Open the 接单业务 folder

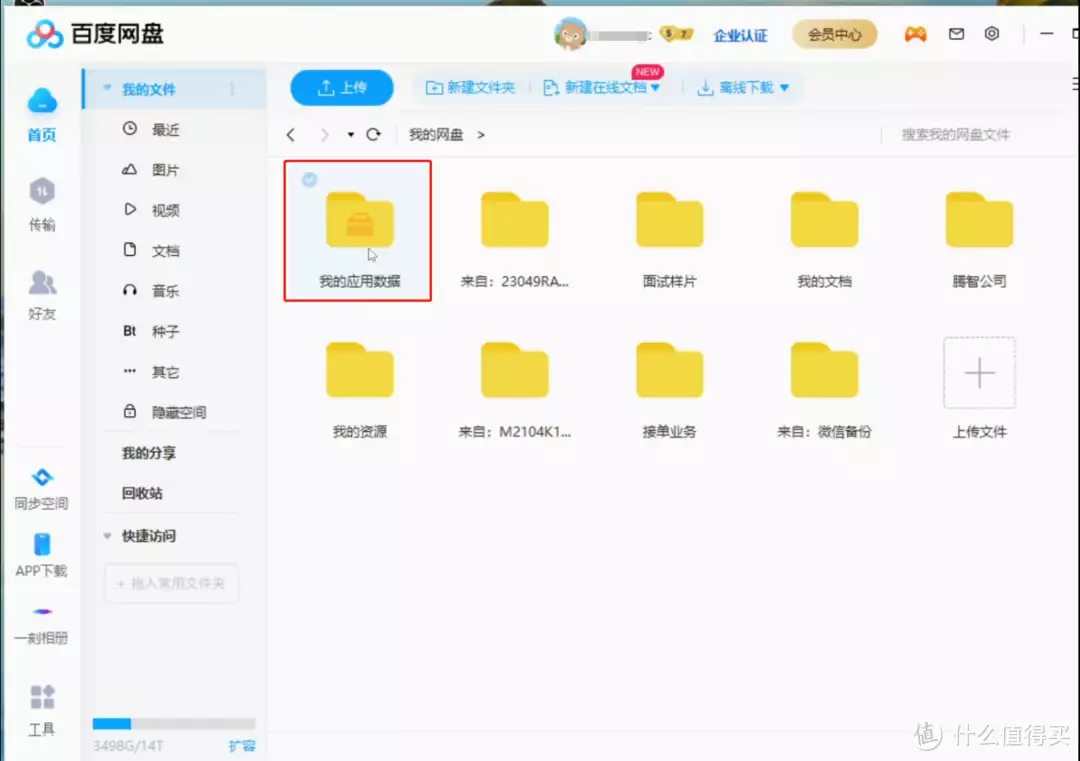[669, 390]
